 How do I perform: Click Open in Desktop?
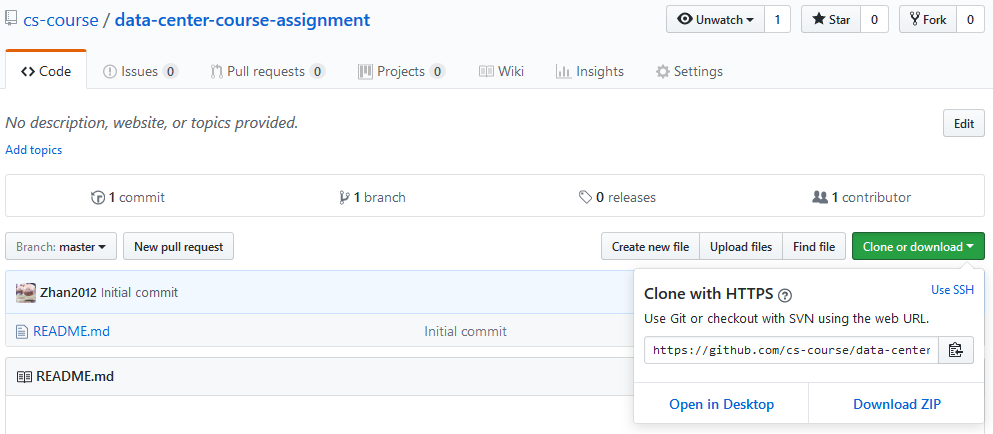[721, 404]
